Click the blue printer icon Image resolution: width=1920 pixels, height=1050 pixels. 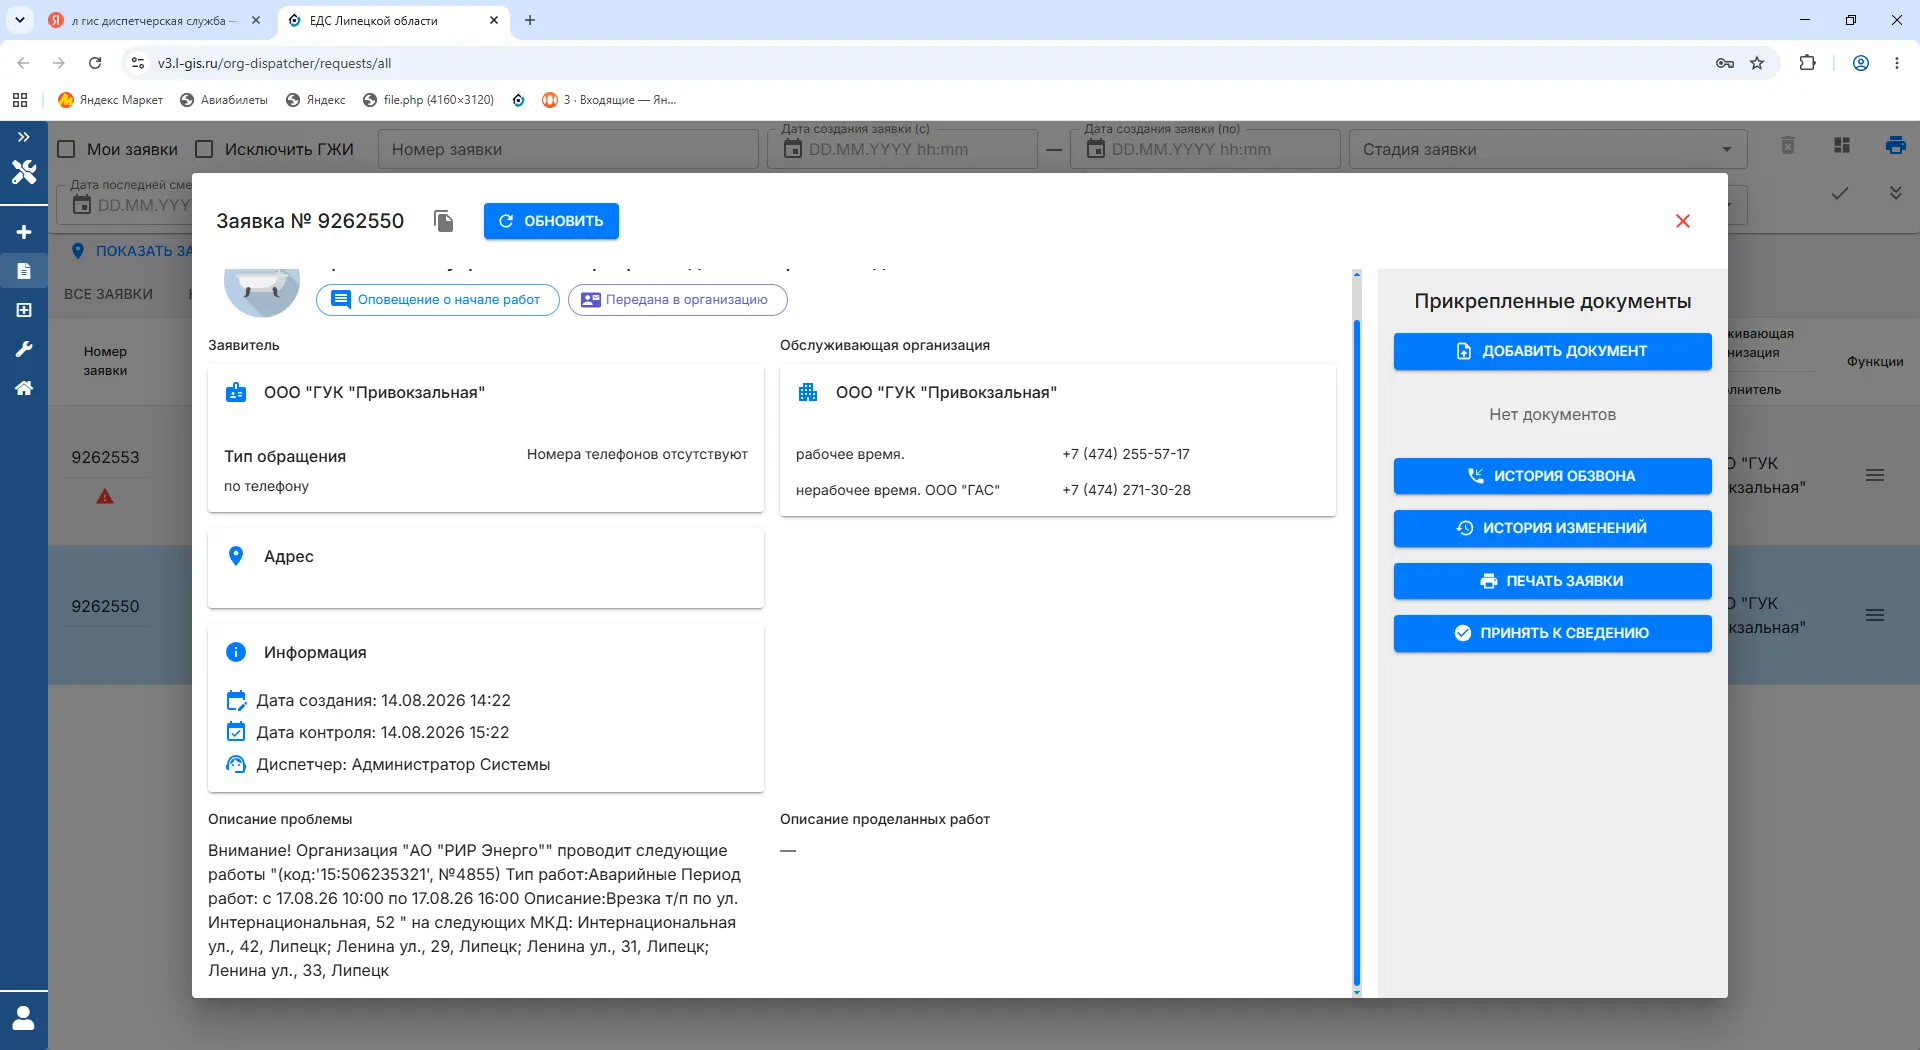point(1895,146)
